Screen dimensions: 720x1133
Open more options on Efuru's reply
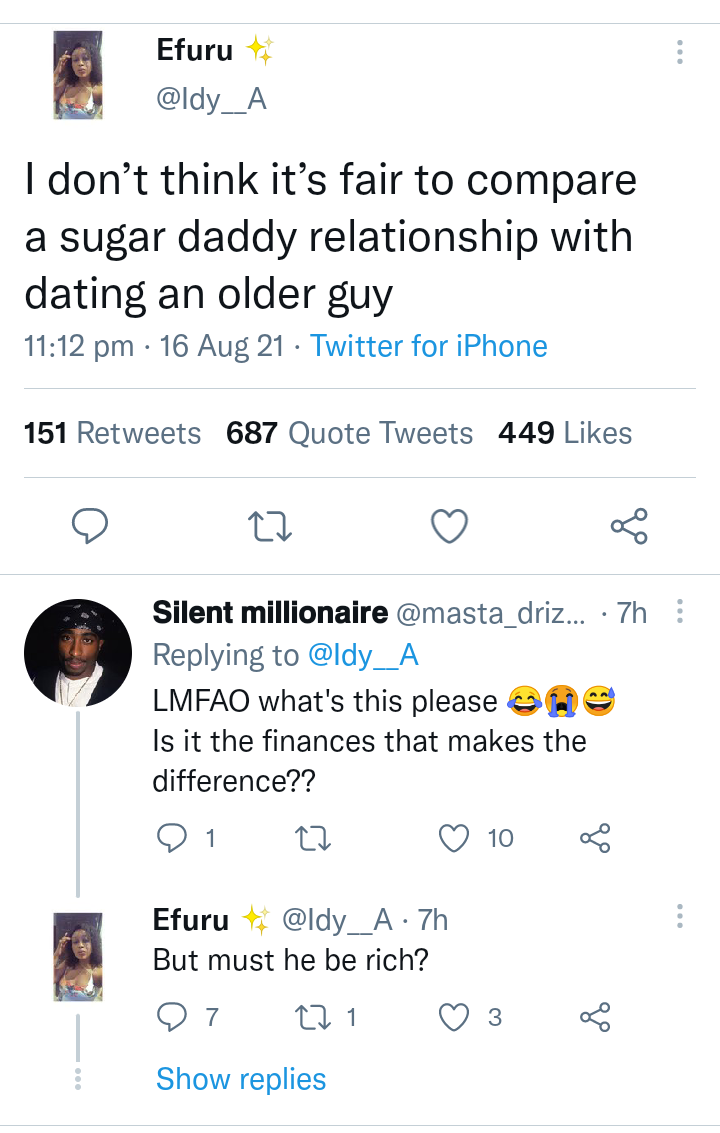pyautogui.click(x=680, y=916)
